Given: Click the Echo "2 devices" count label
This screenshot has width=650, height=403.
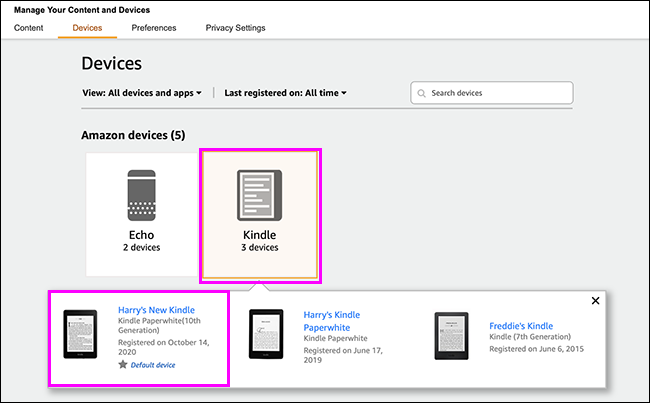Looking at the screenshot, I should [x=142, y=247].
